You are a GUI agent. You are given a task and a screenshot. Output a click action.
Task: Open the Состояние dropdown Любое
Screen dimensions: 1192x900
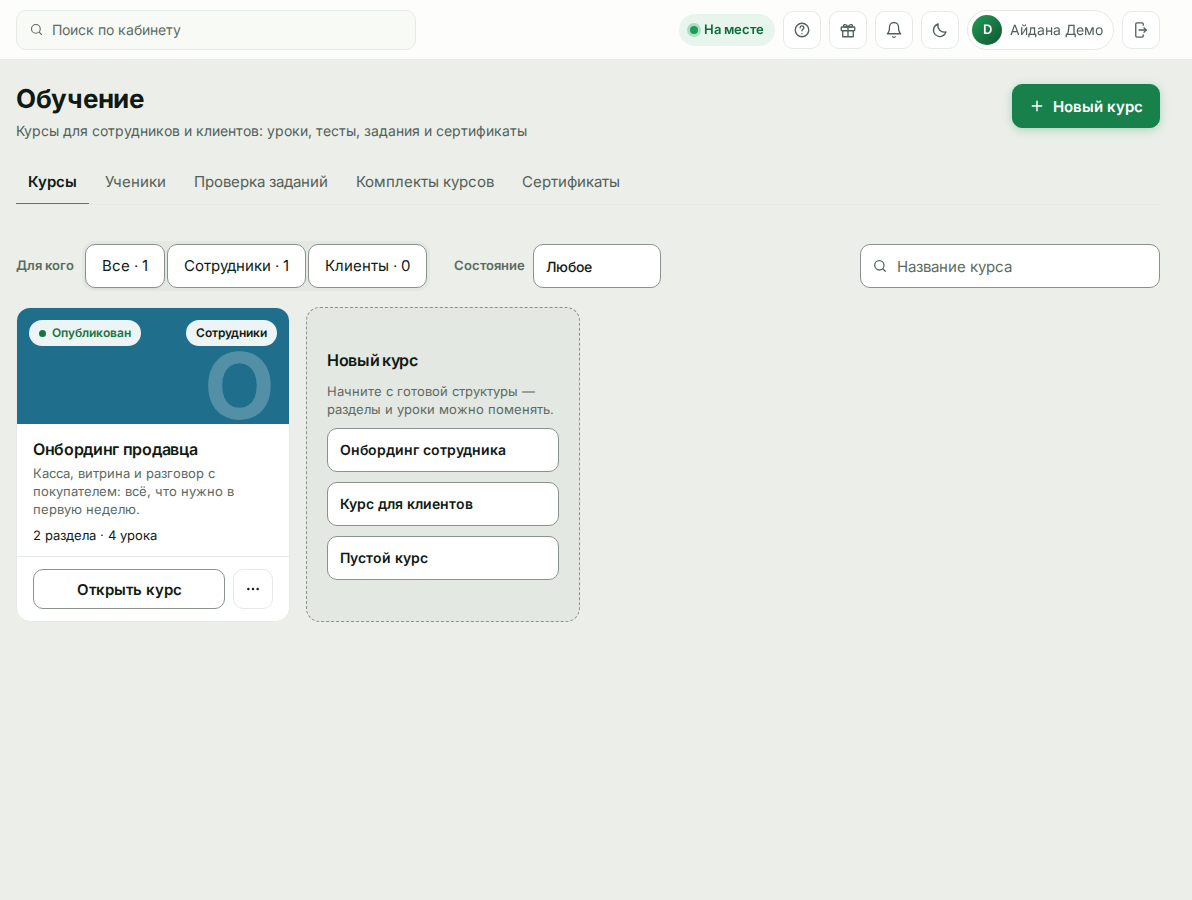(597, 266)
